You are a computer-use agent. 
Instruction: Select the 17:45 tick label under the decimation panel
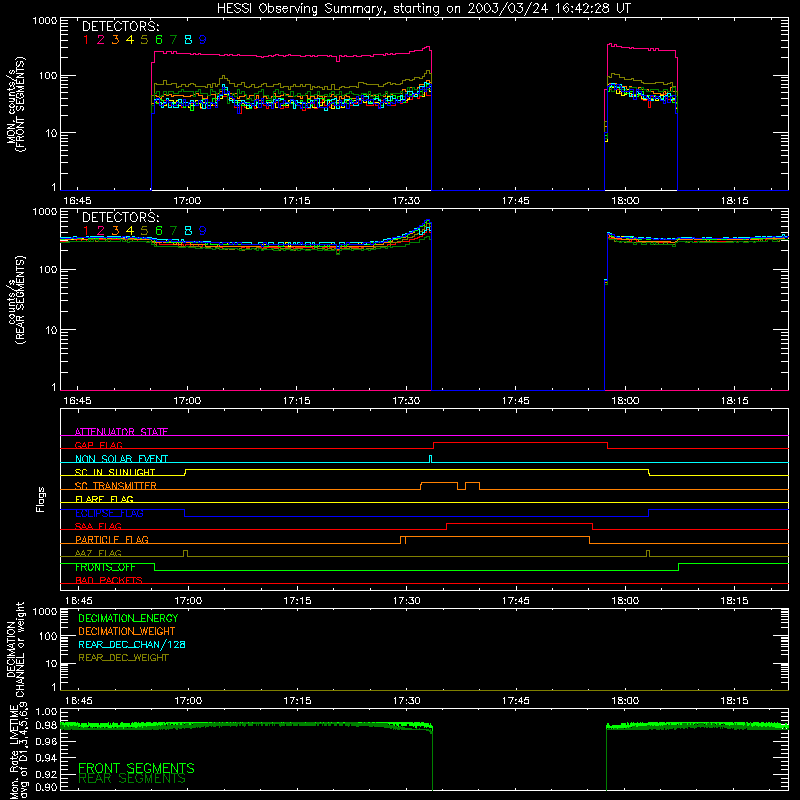pos(516,701)
